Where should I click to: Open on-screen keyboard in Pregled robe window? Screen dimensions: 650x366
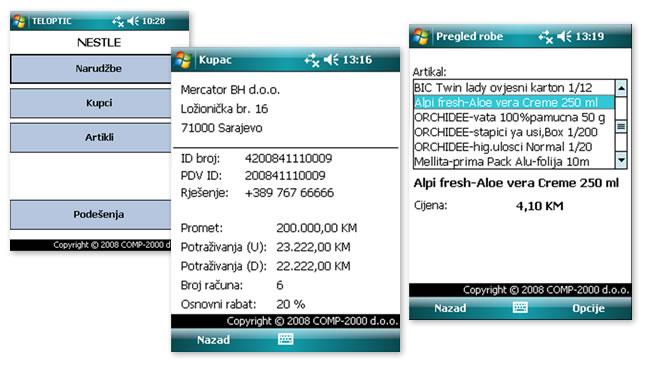[x=520, y=307]
